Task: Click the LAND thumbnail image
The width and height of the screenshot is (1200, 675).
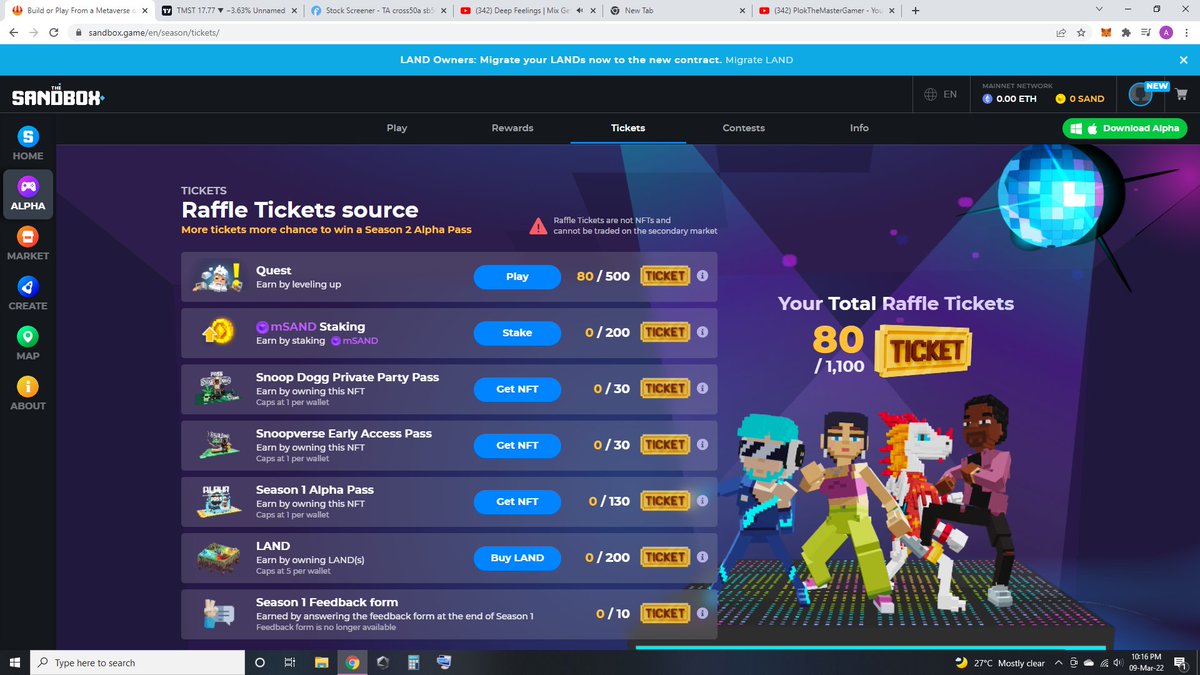Action: (216, 557)
